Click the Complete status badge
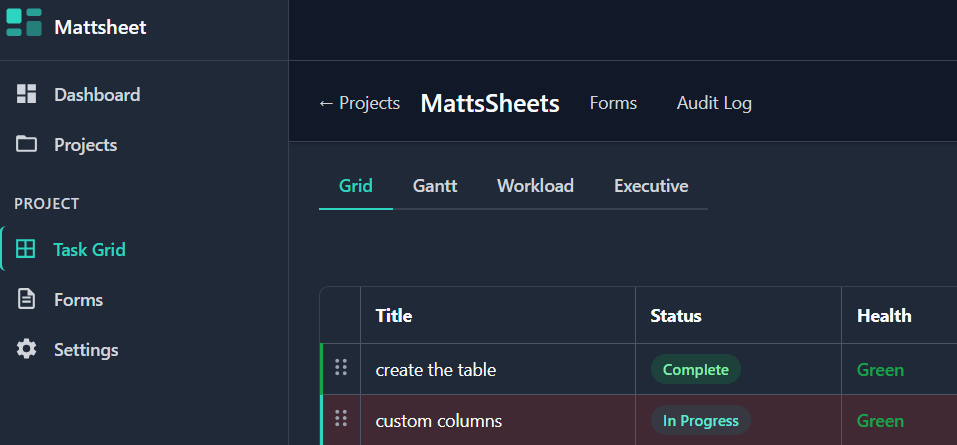Screen dimensions: 957x445 696,369
